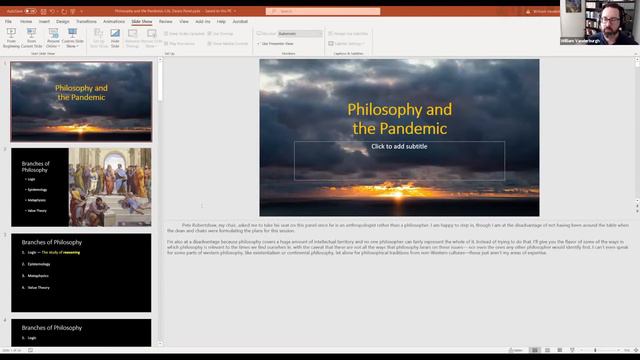Open Record Slide Show dropdown
Screen dimensions: 640x360
tap(151, 38)
